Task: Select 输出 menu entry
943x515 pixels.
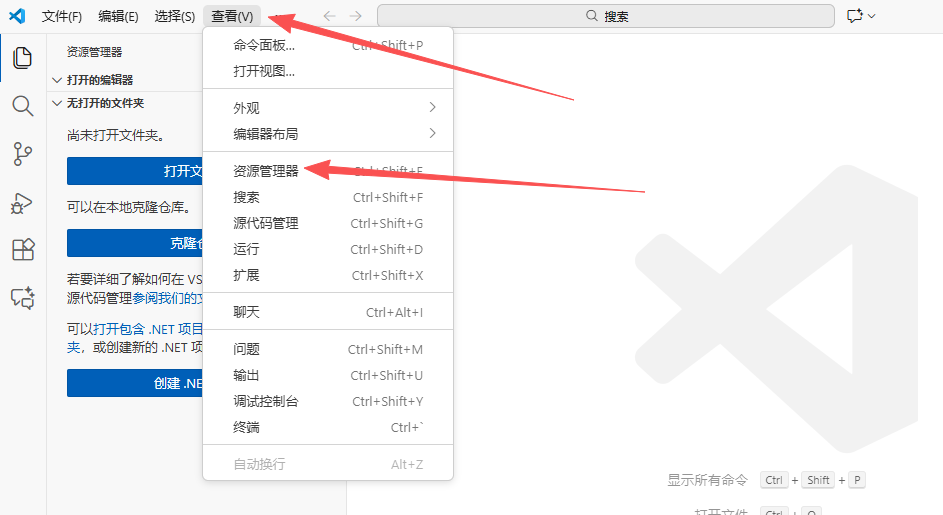Action: point(328,375)
